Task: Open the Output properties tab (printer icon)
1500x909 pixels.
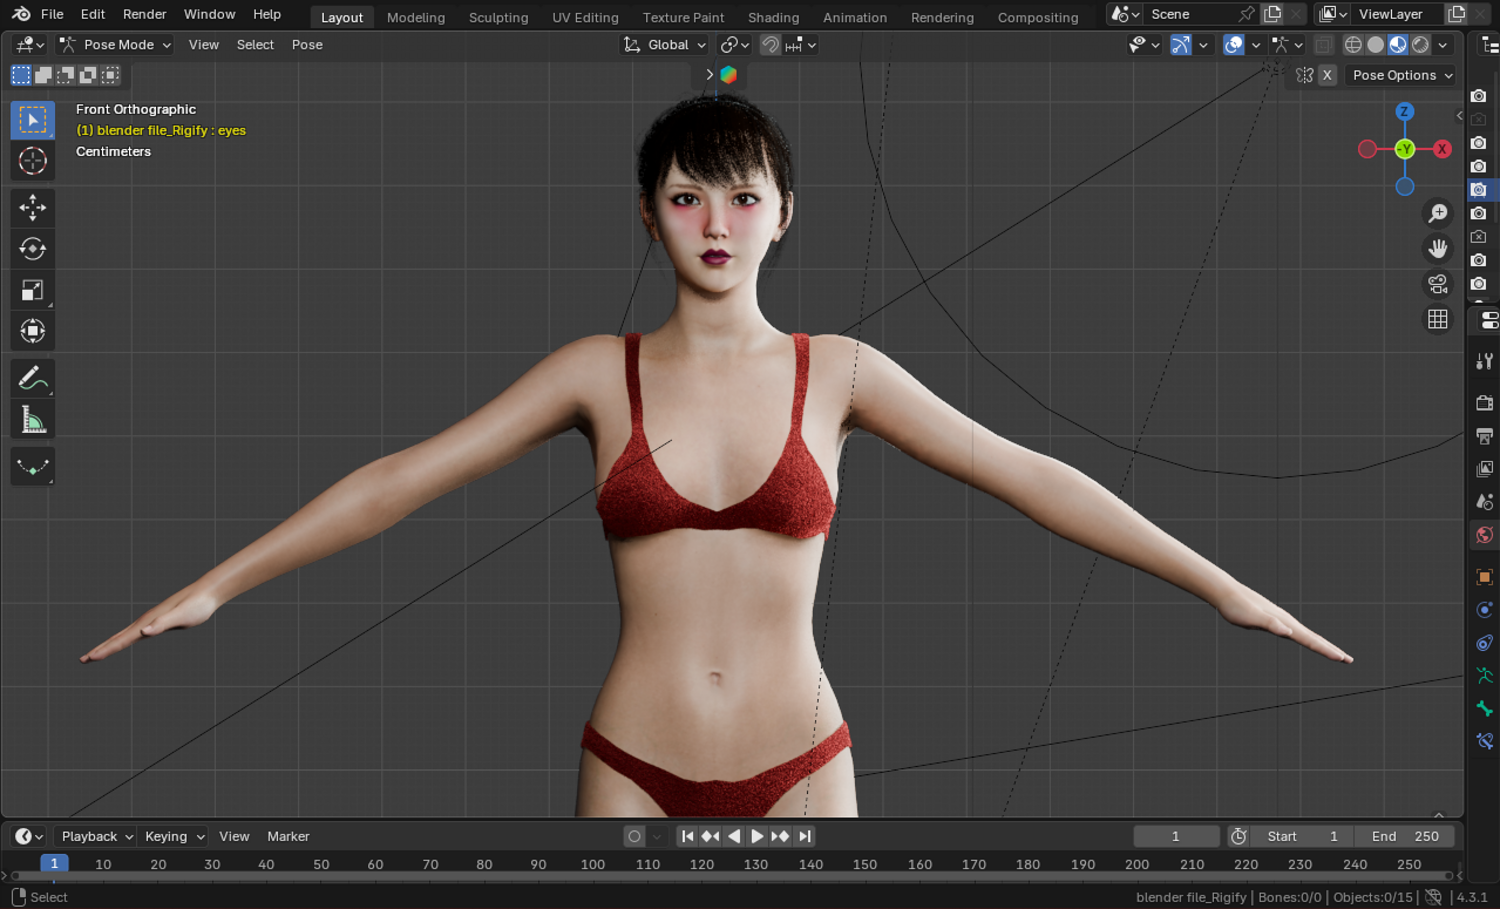Action: point(1485,436)
